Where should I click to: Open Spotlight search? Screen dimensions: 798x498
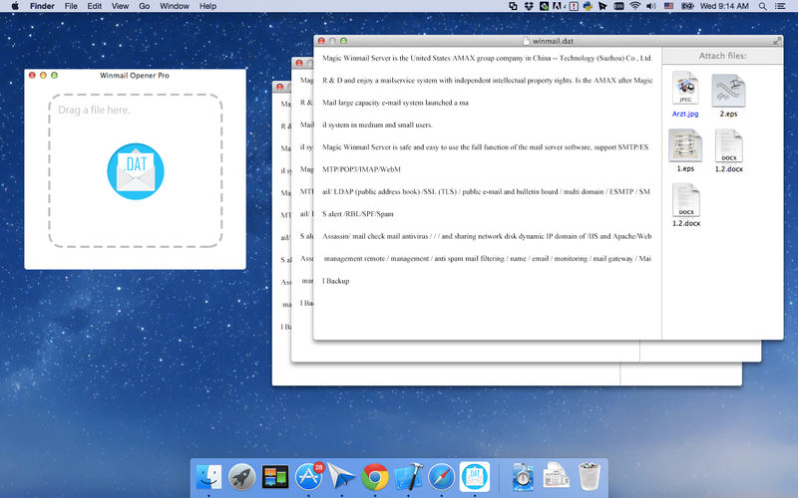tap(762, 6)
